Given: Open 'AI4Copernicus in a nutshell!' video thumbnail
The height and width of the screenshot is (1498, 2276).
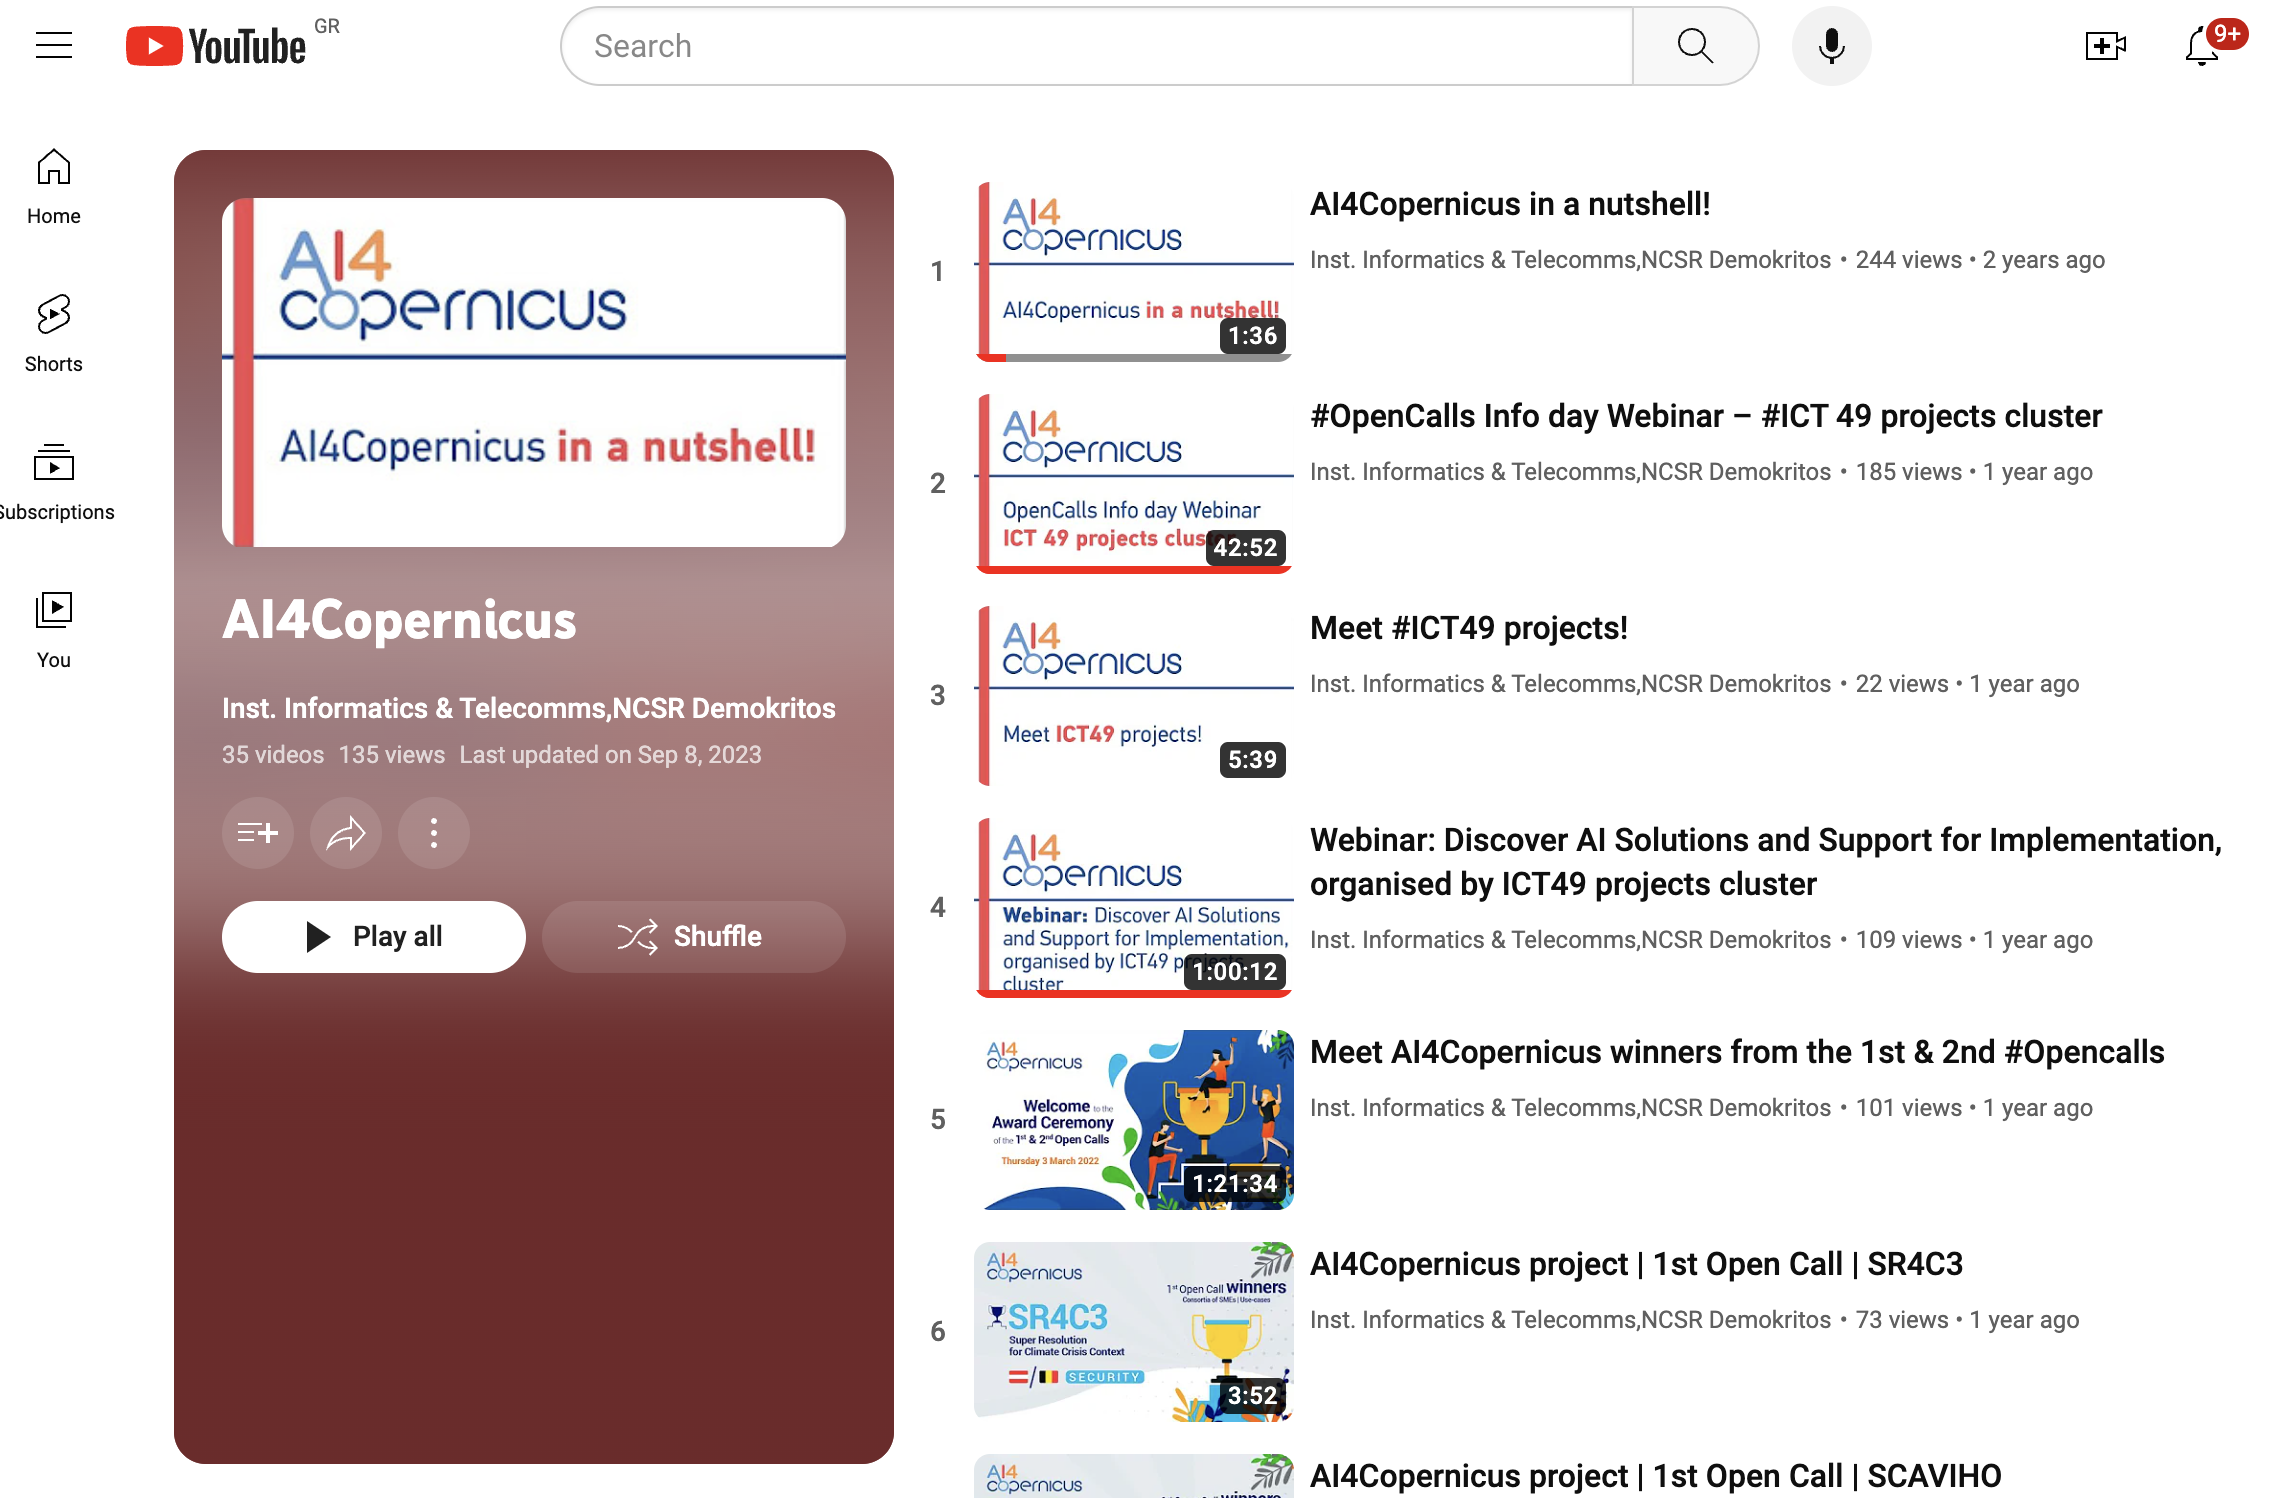Looking at the screenshot, I should [x=1134, y=271].
